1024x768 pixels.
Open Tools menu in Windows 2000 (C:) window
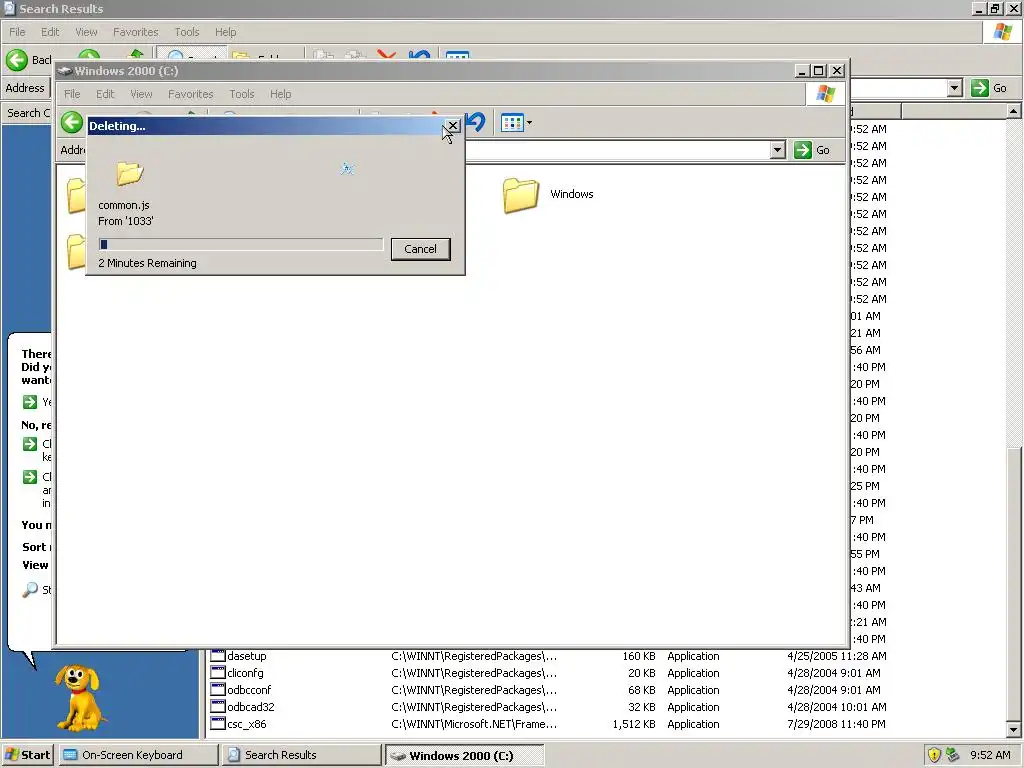pos(242,94)
